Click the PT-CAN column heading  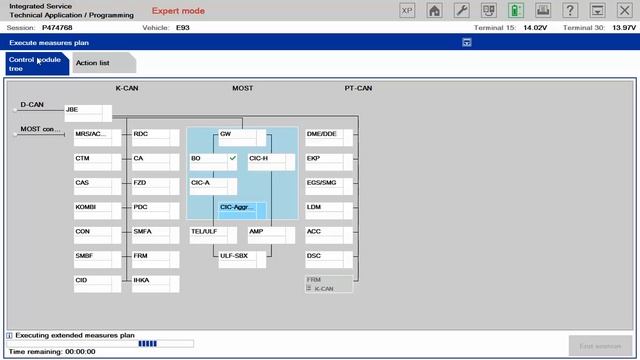point(358,88)
